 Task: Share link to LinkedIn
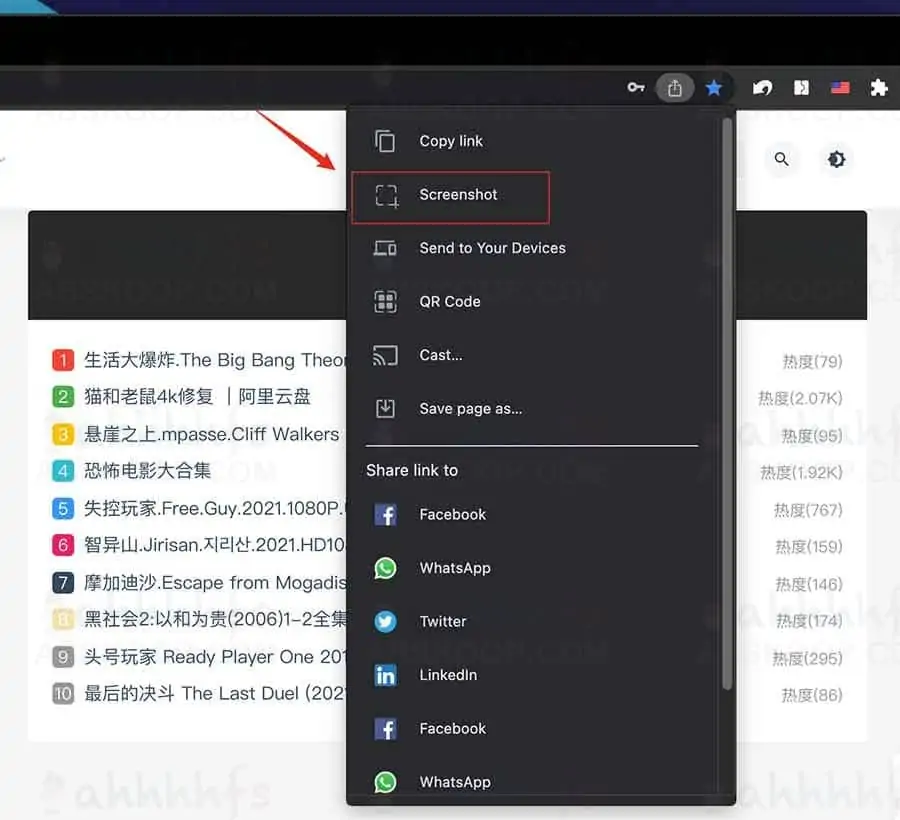pos(448,675)
